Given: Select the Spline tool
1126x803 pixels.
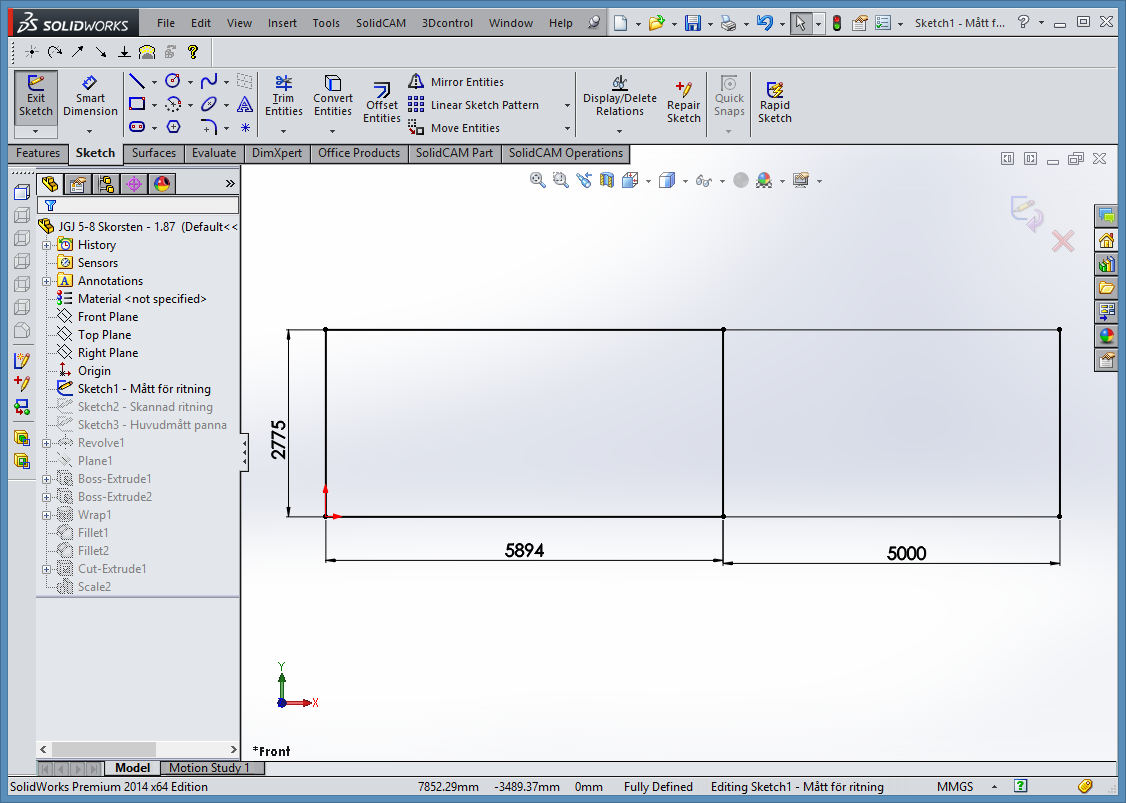Looking at the screenshot, I should 209,81.
